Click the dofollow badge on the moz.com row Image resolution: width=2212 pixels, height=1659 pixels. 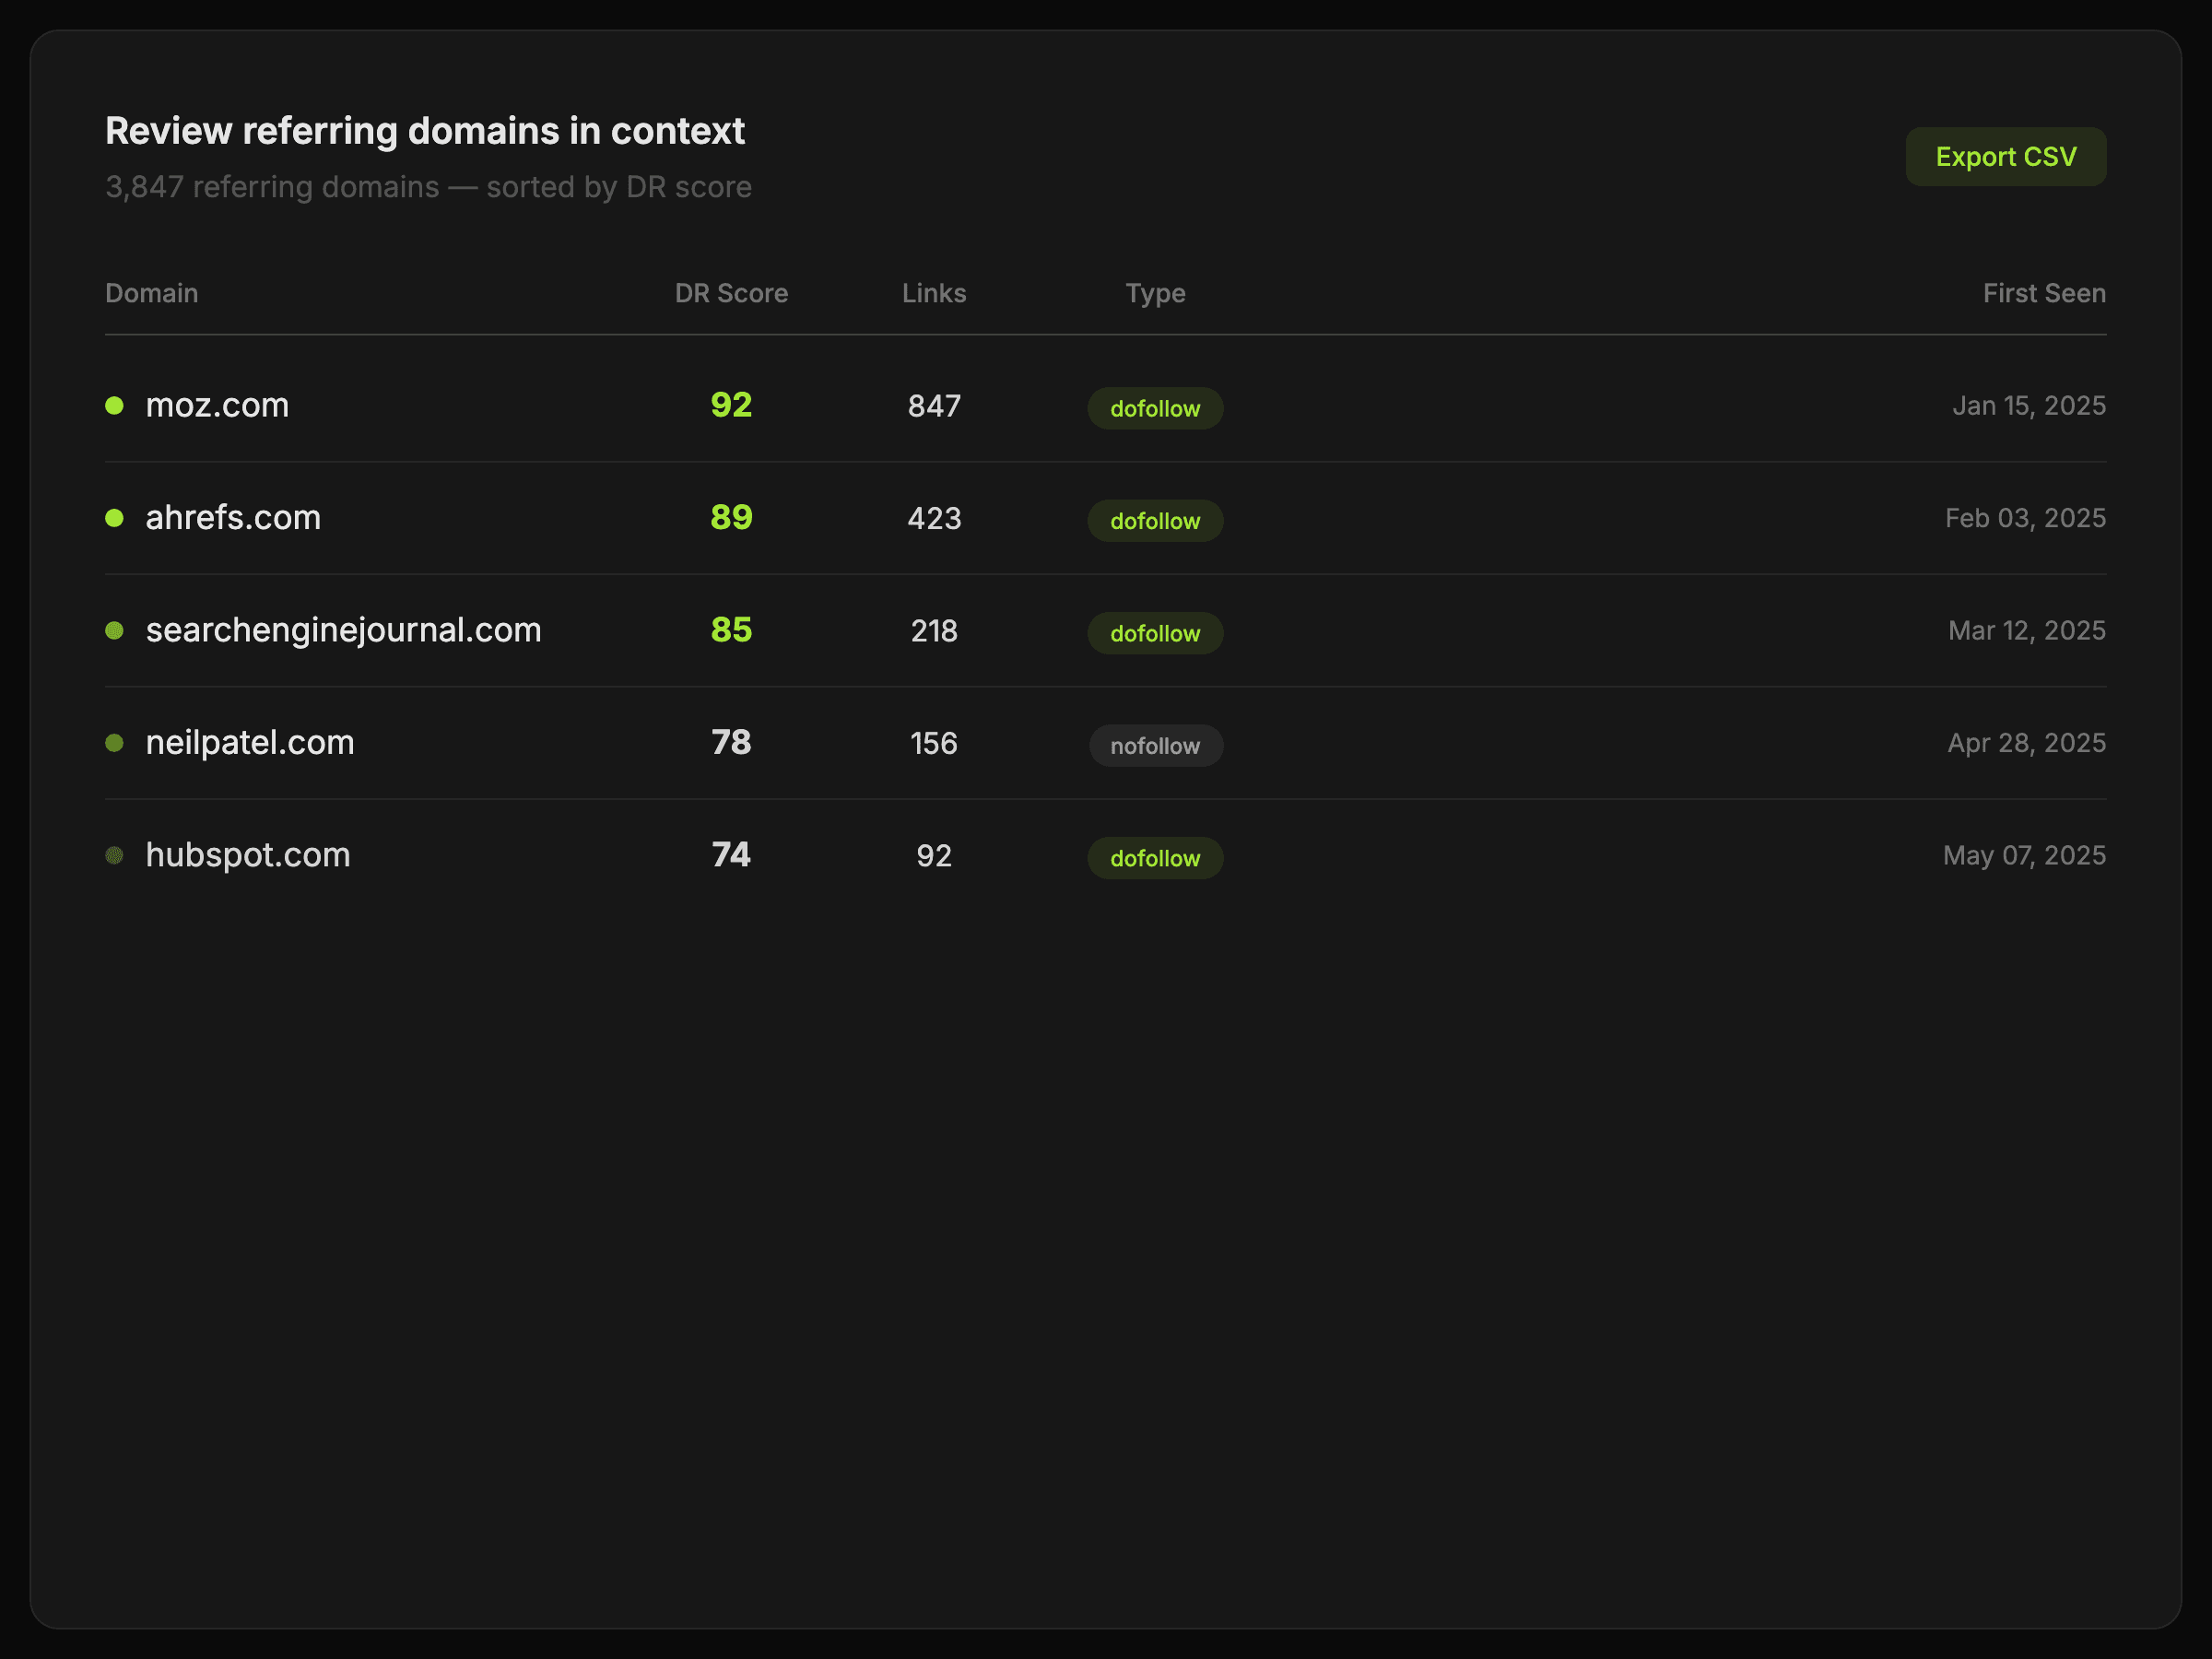pos(1155,409)
